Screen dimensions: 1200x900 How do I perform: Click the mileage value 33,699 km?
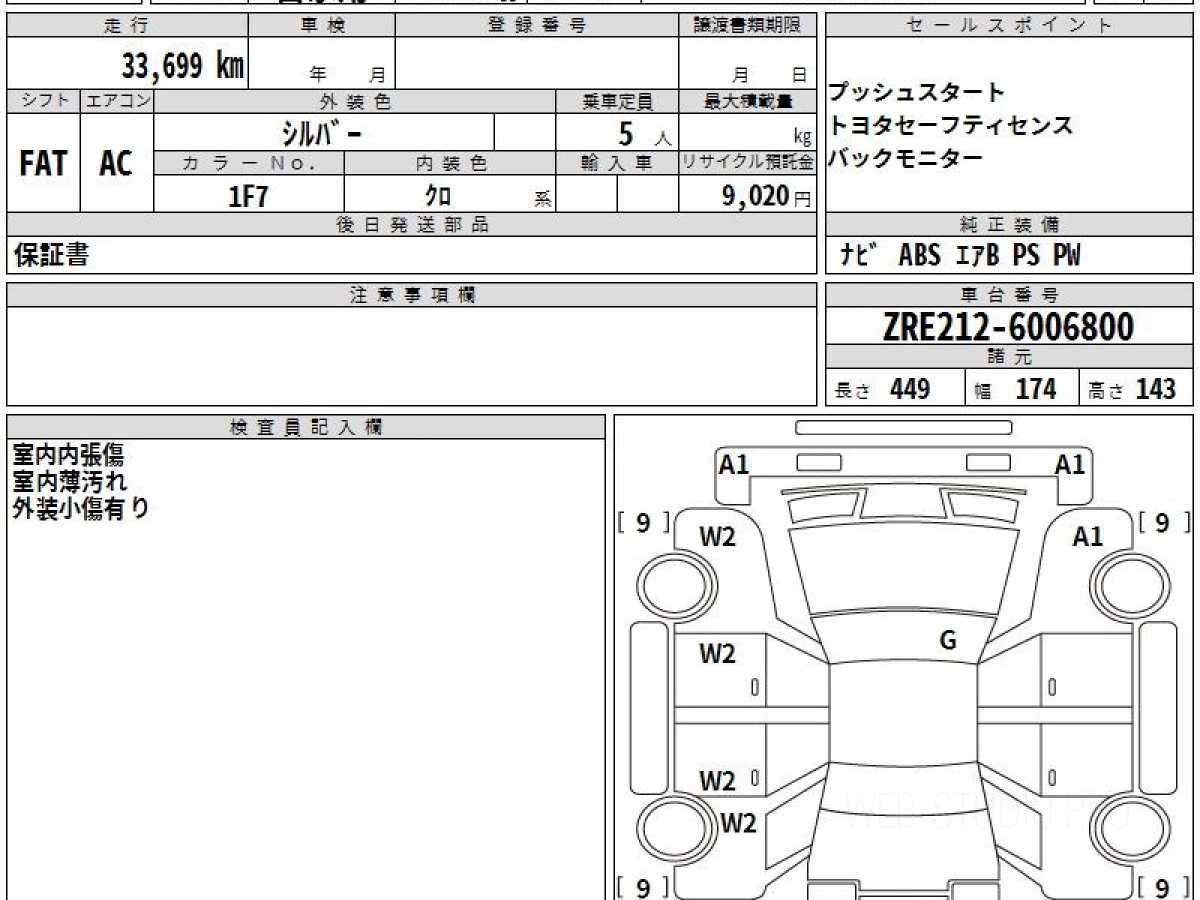pos(183,66)
